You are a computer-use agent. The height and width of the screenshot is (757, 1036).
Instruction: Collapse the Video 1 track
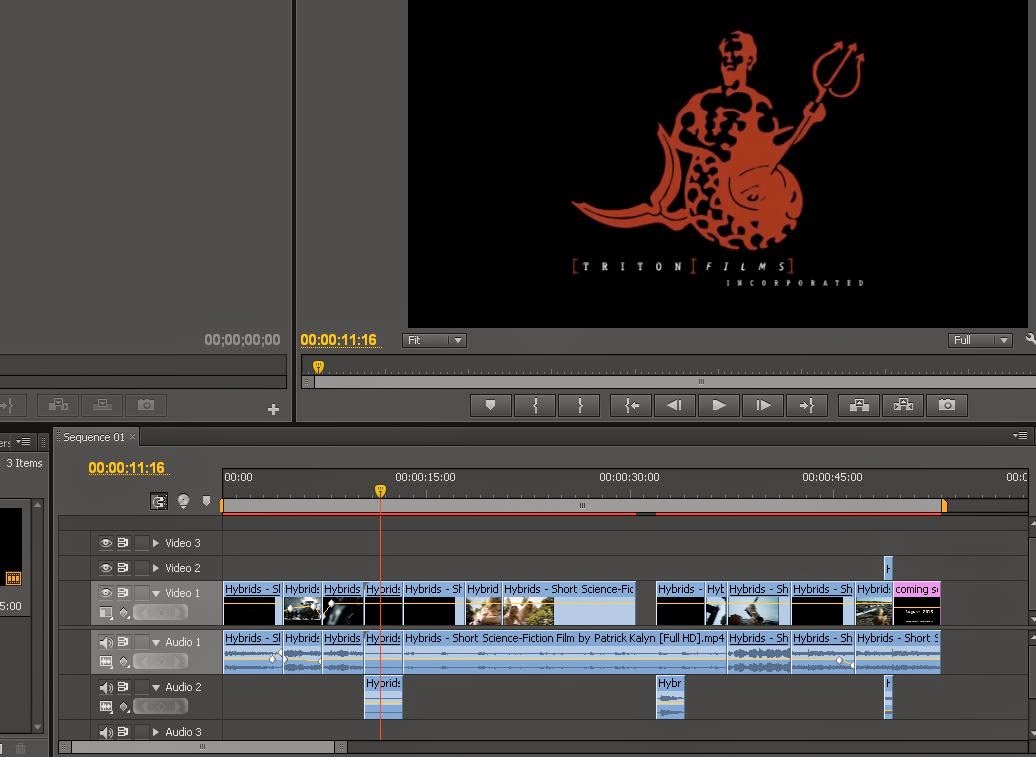tap(156, 593)
